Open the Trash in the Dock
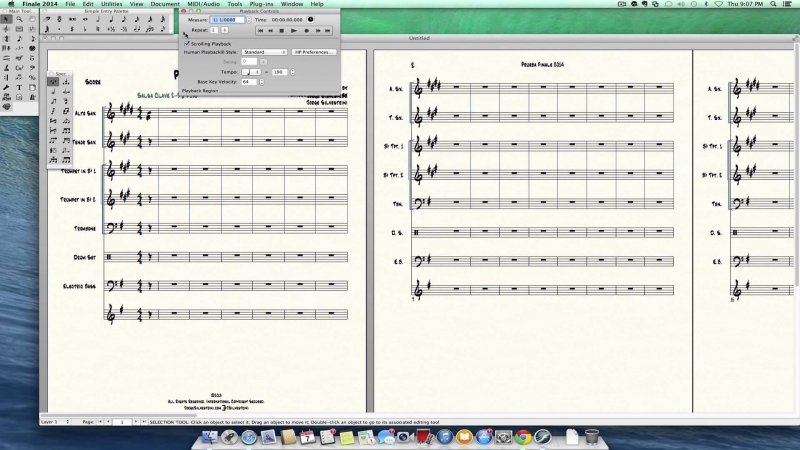Viewport: 800px width, 450px height. click(591, 437)
